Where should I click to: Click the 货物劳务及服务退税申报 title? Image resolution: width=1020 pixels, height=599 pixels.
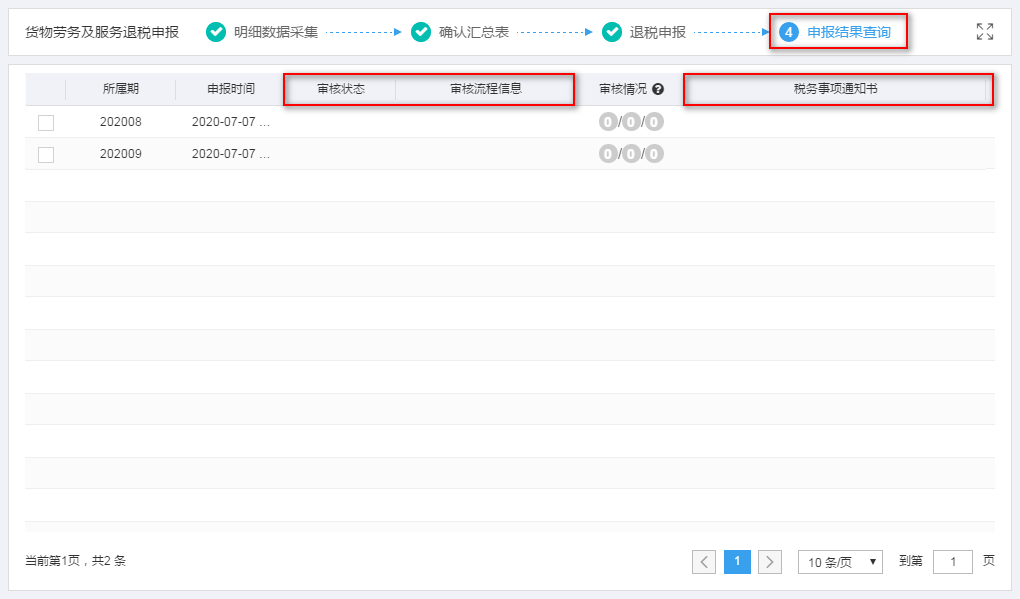[x=101, y=32]
